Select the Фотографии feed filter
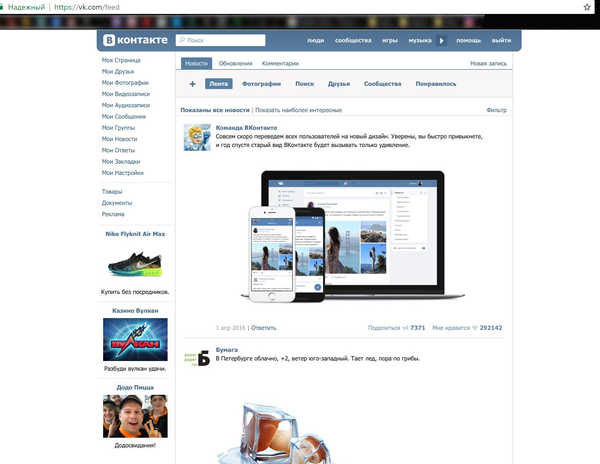Viewport: 600px width, 464px height. (x=261, y=84)
